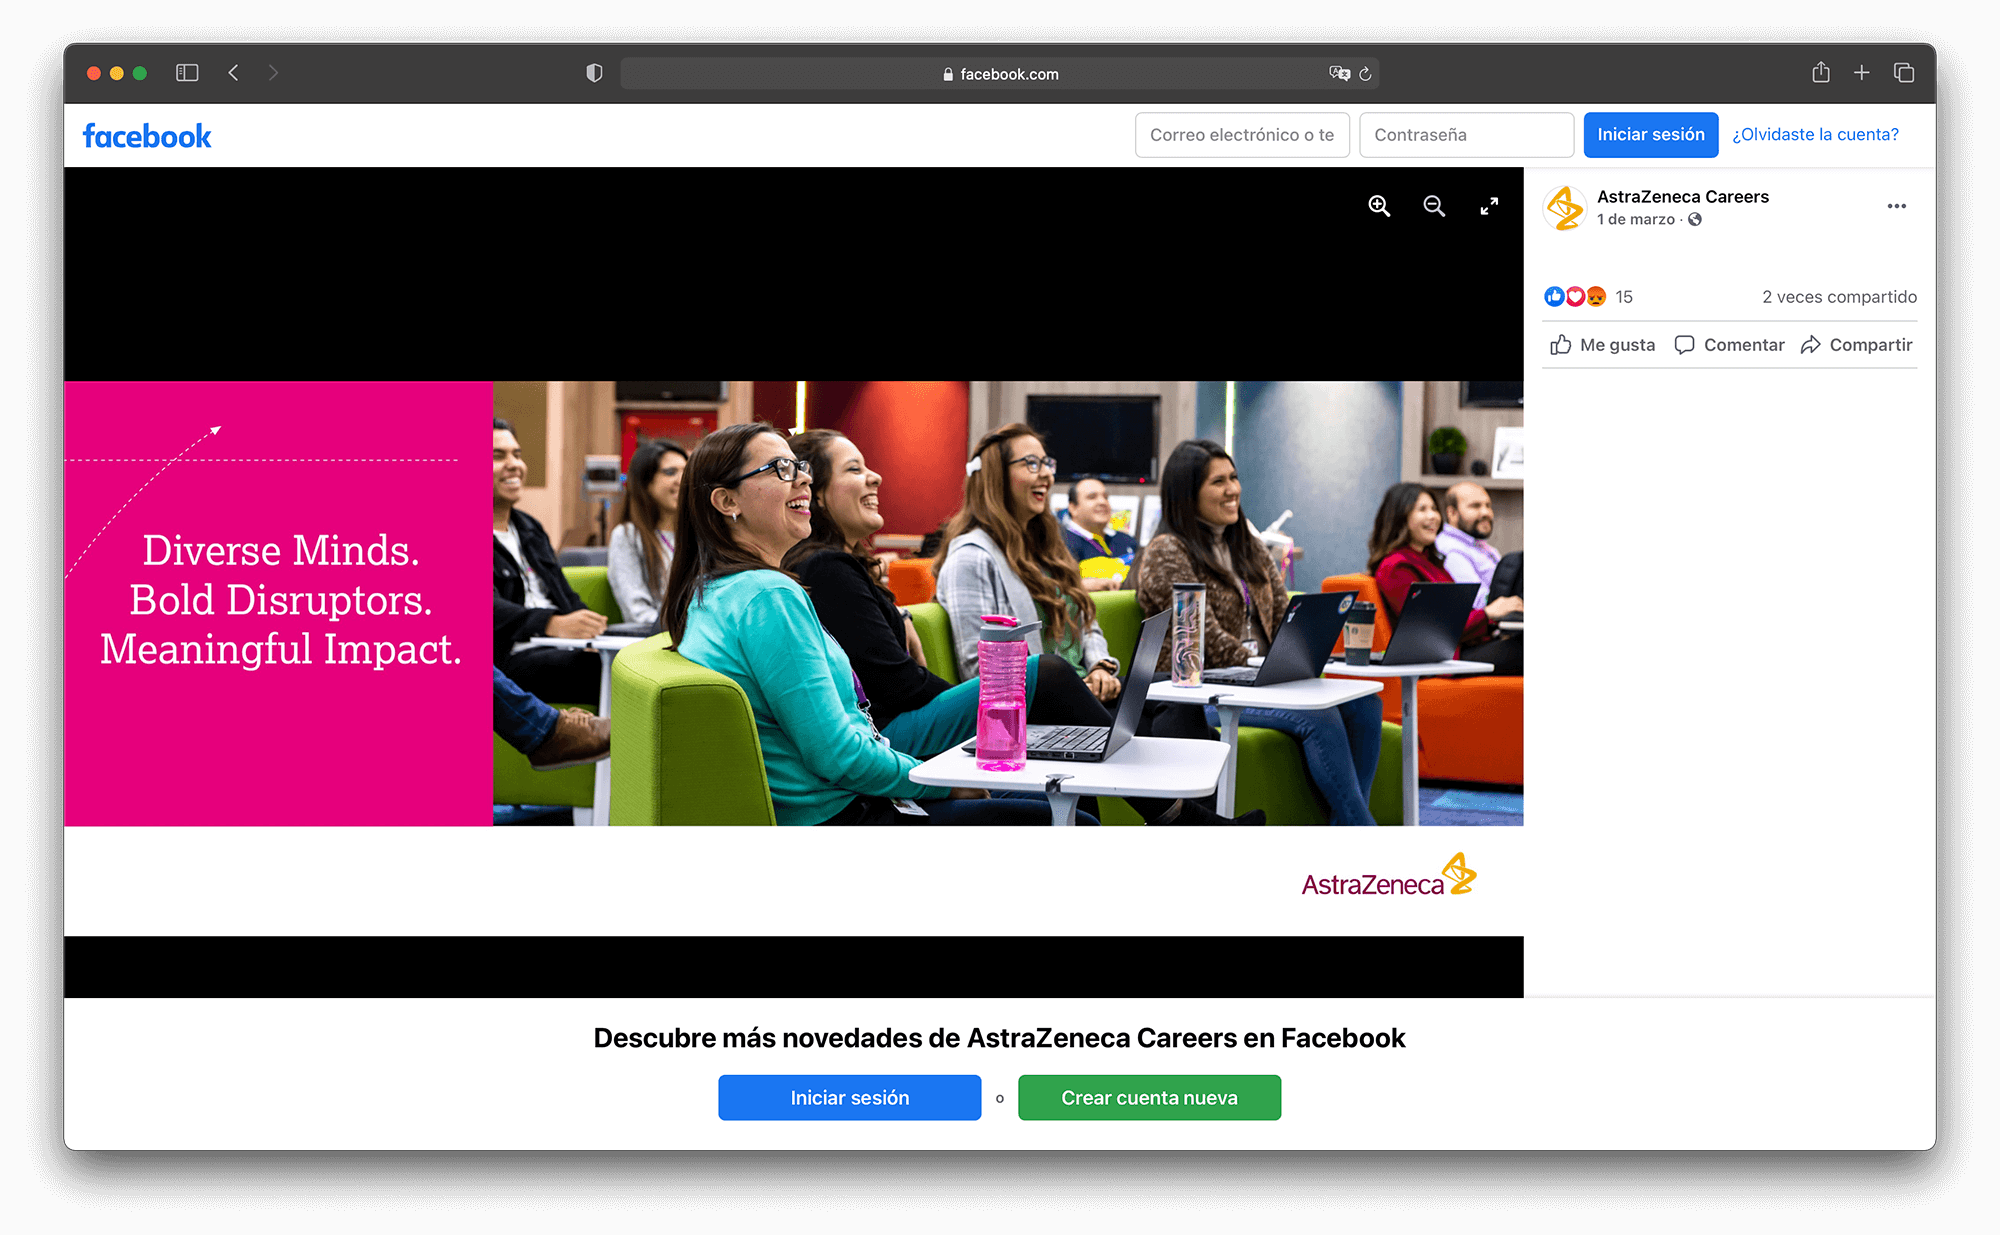Open the ¿Olvidaste la cuenta? link

[x=1815, y=135]
